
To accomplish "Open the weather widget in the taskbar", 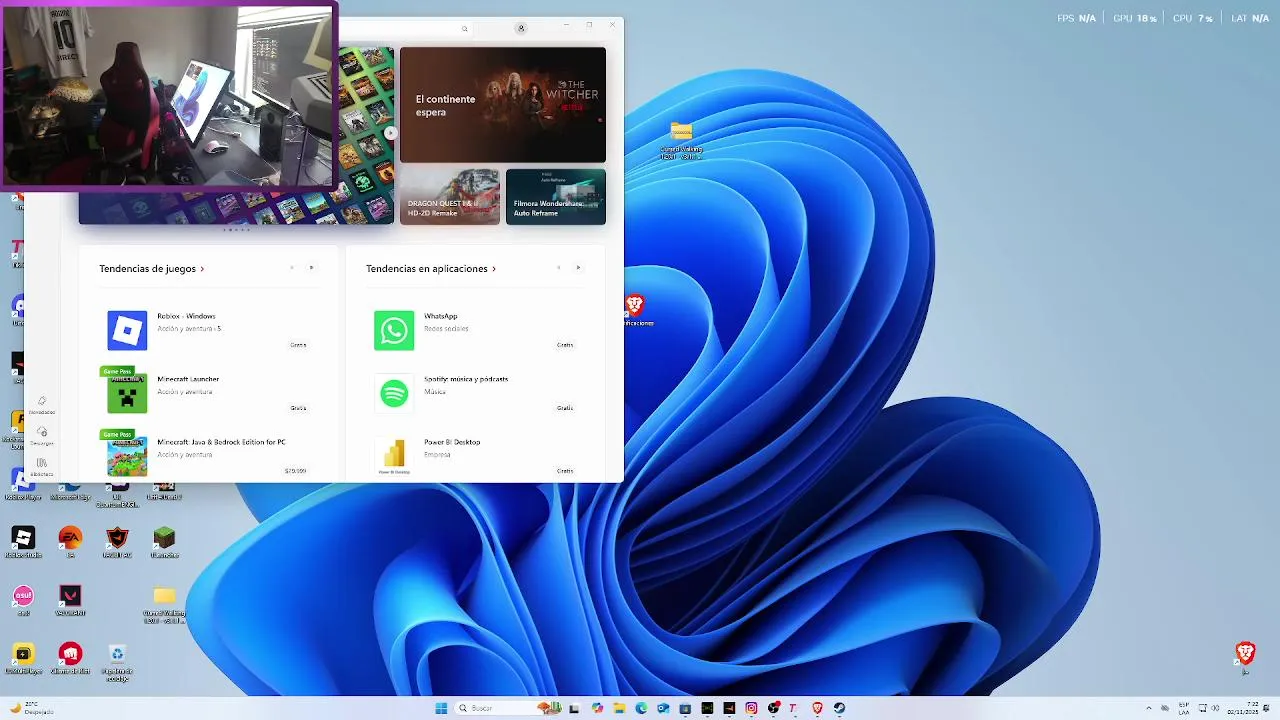I will [x=32, y=708].
